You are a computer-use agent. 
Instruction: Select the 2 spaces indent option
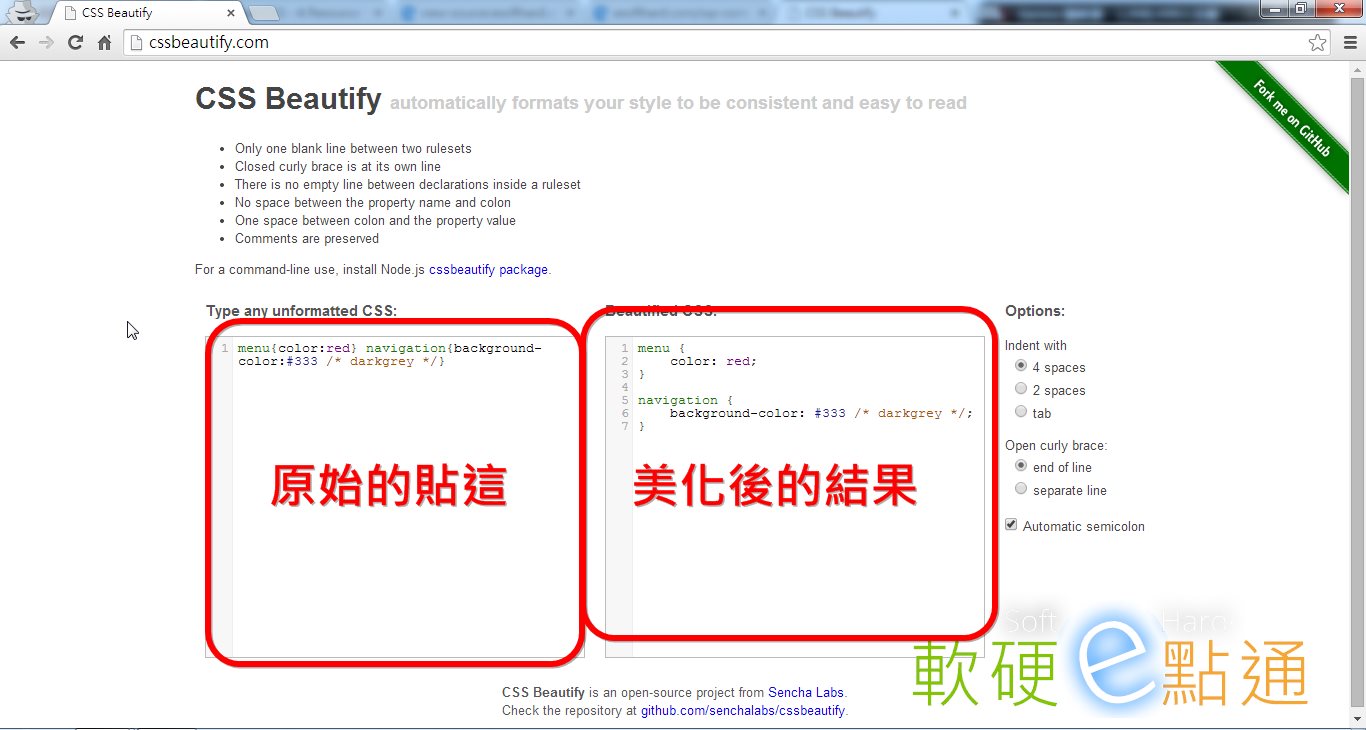(1021, 389)
